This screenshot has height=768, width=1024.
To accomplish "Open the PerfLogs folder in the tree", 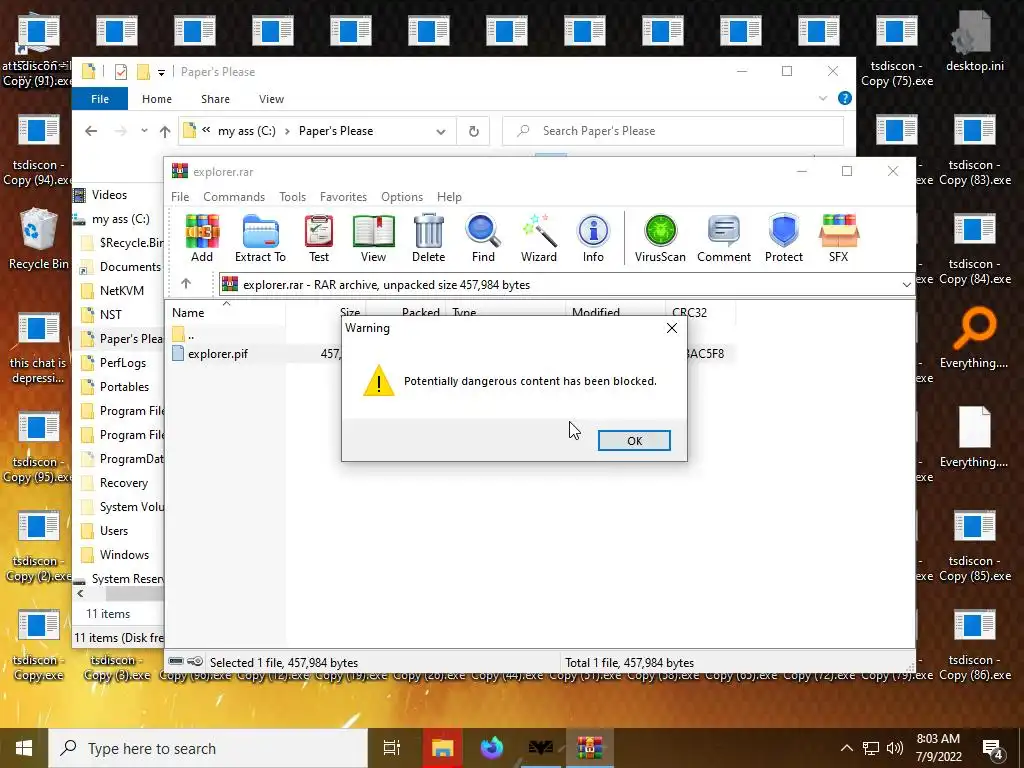I will 123,363.
